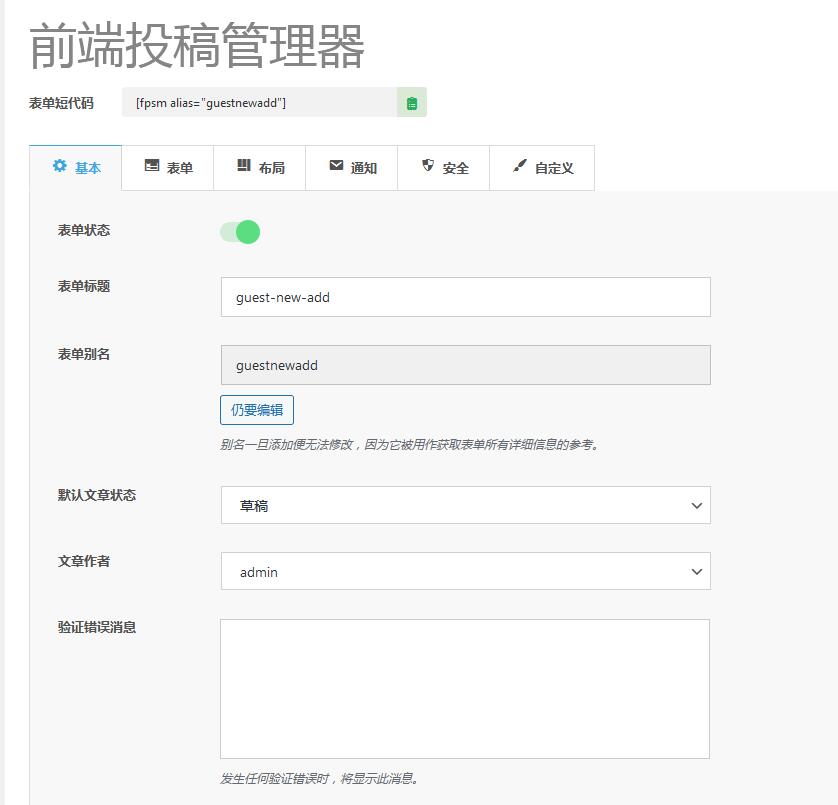
Task: Click the 表单别名 field guestnewadd
Action: [x=465, y=365]
